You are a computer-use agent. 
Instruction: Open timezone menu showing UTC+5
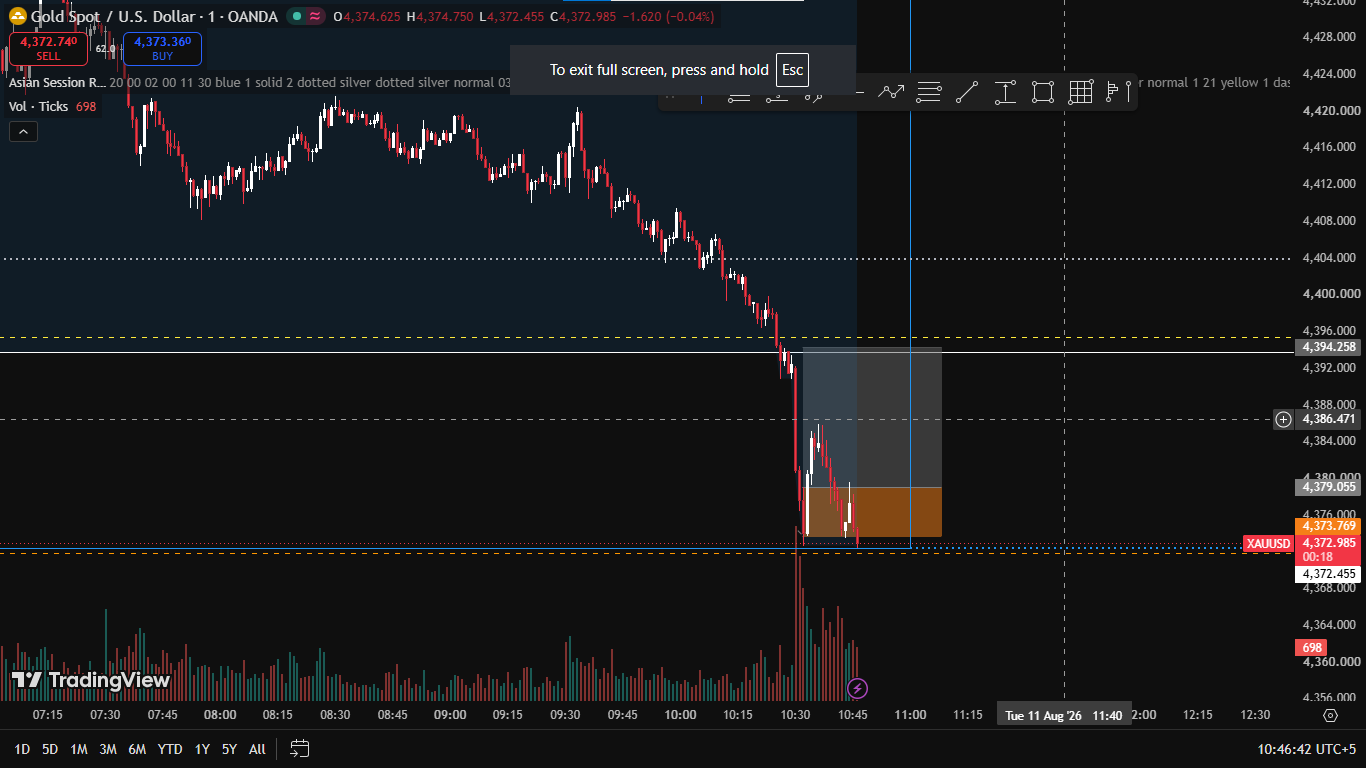point(1307,749)
